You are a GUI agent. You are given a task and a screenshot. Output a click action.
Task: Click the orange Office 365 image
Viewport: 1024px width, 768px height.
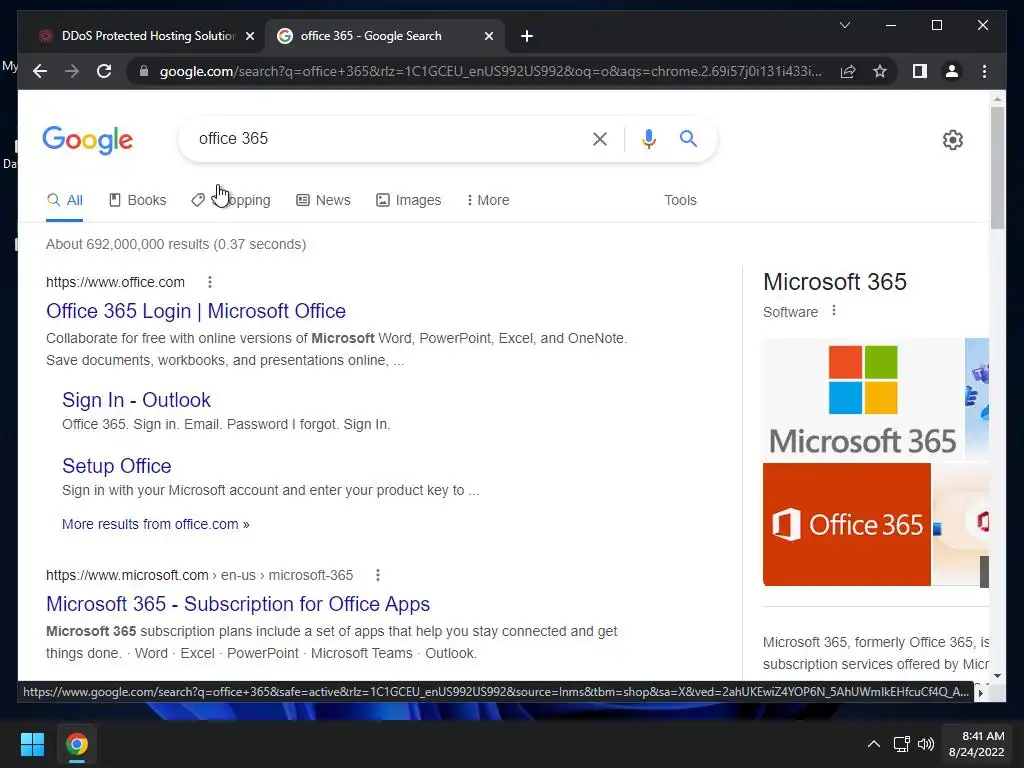click(x=846, y=524)
